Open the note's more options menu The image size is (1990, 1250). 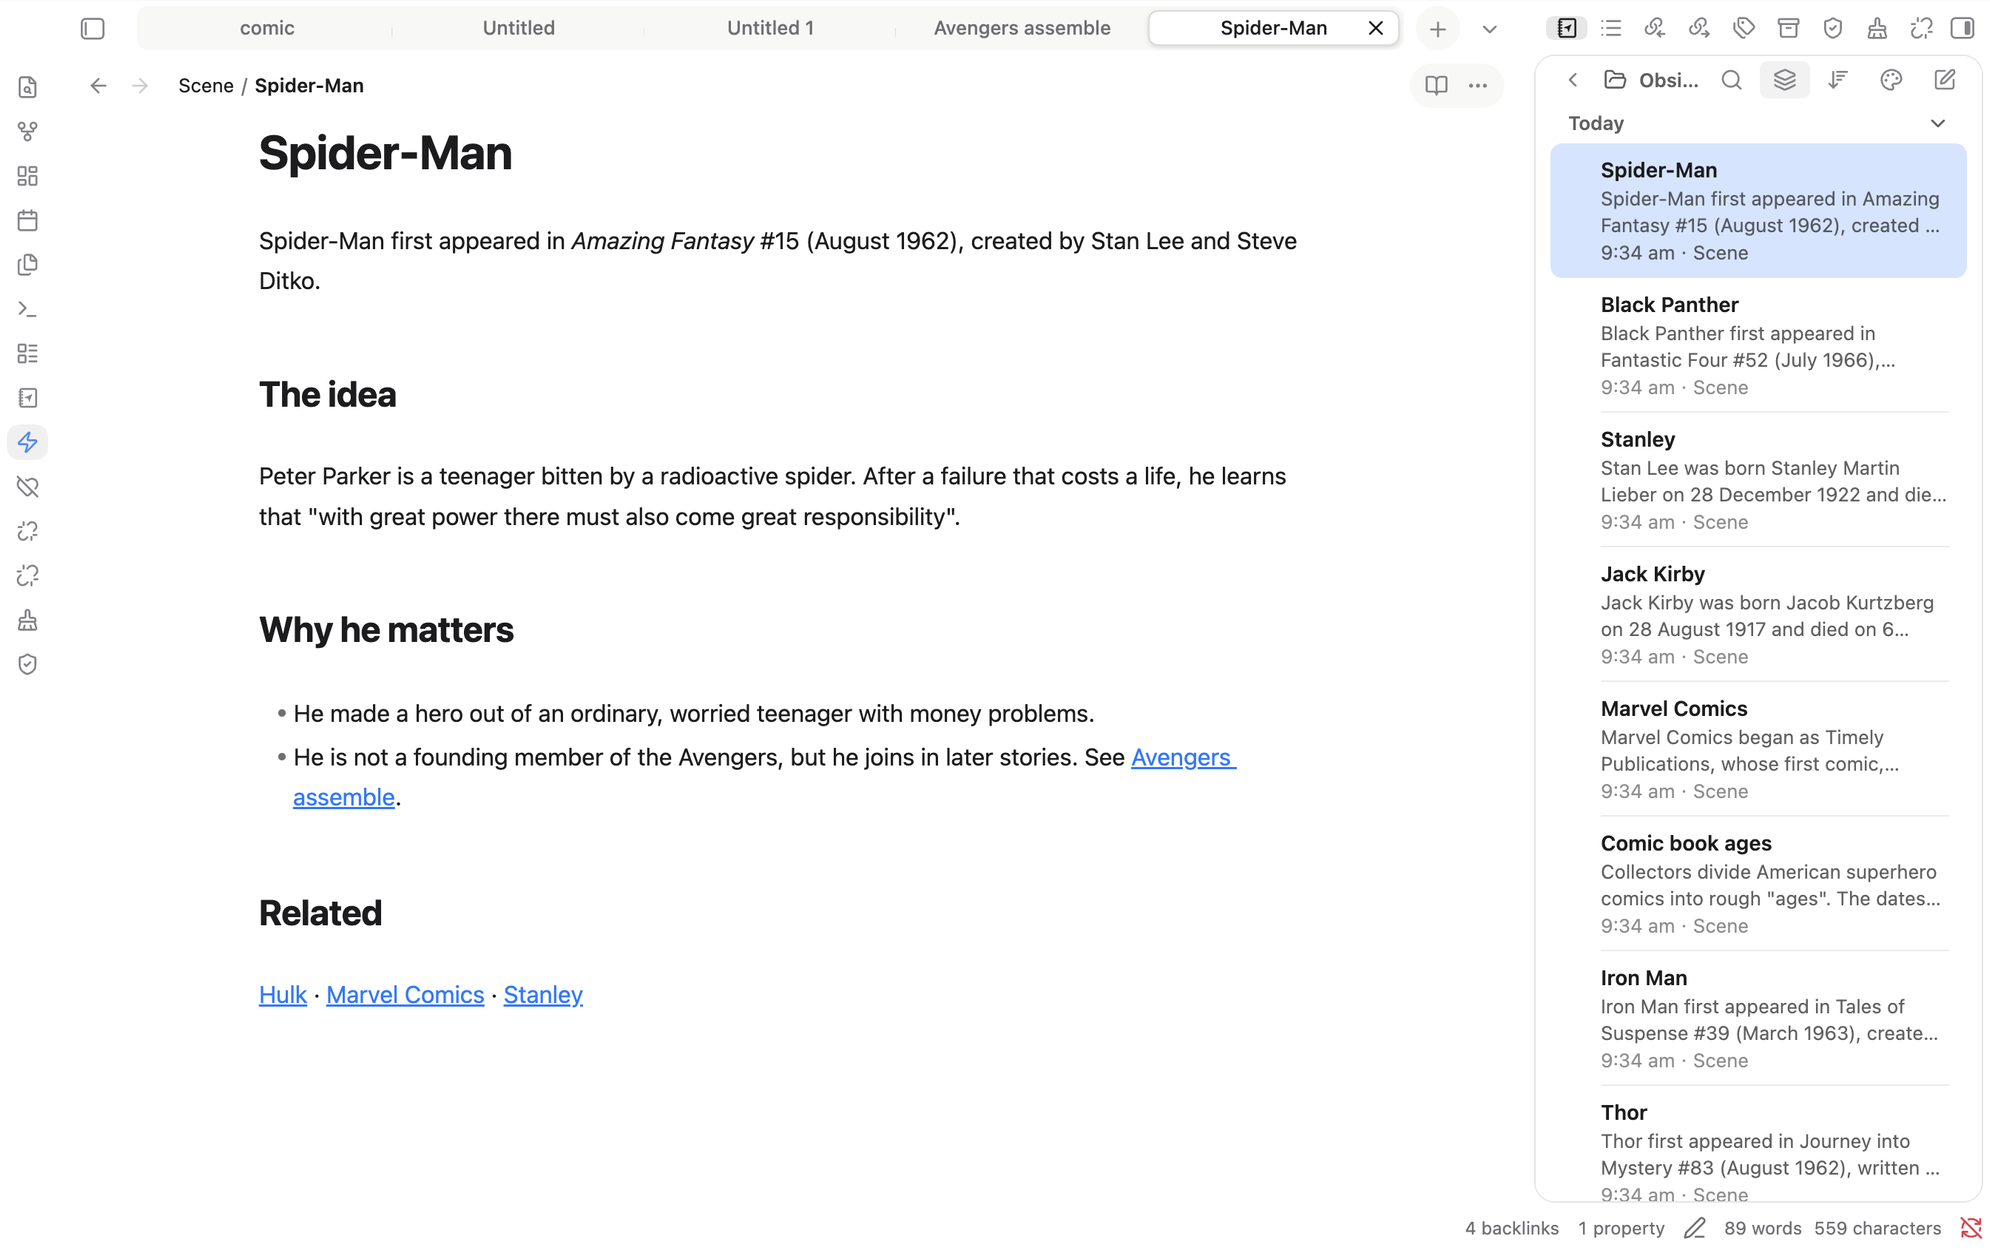click(1478, 86)
